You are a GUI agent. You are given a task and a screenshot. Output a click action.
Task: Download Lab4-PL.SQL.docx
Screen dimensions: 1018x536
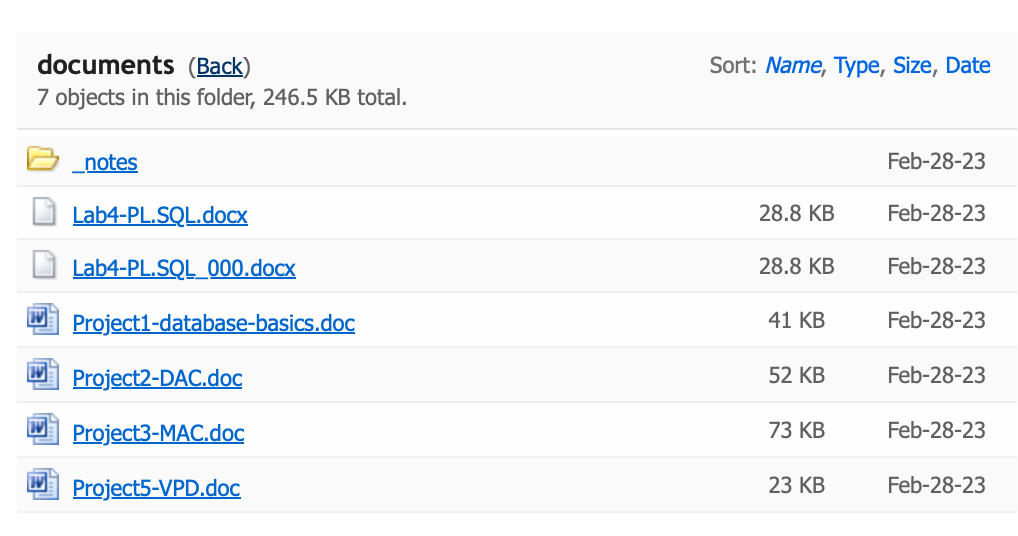[160, 215]
